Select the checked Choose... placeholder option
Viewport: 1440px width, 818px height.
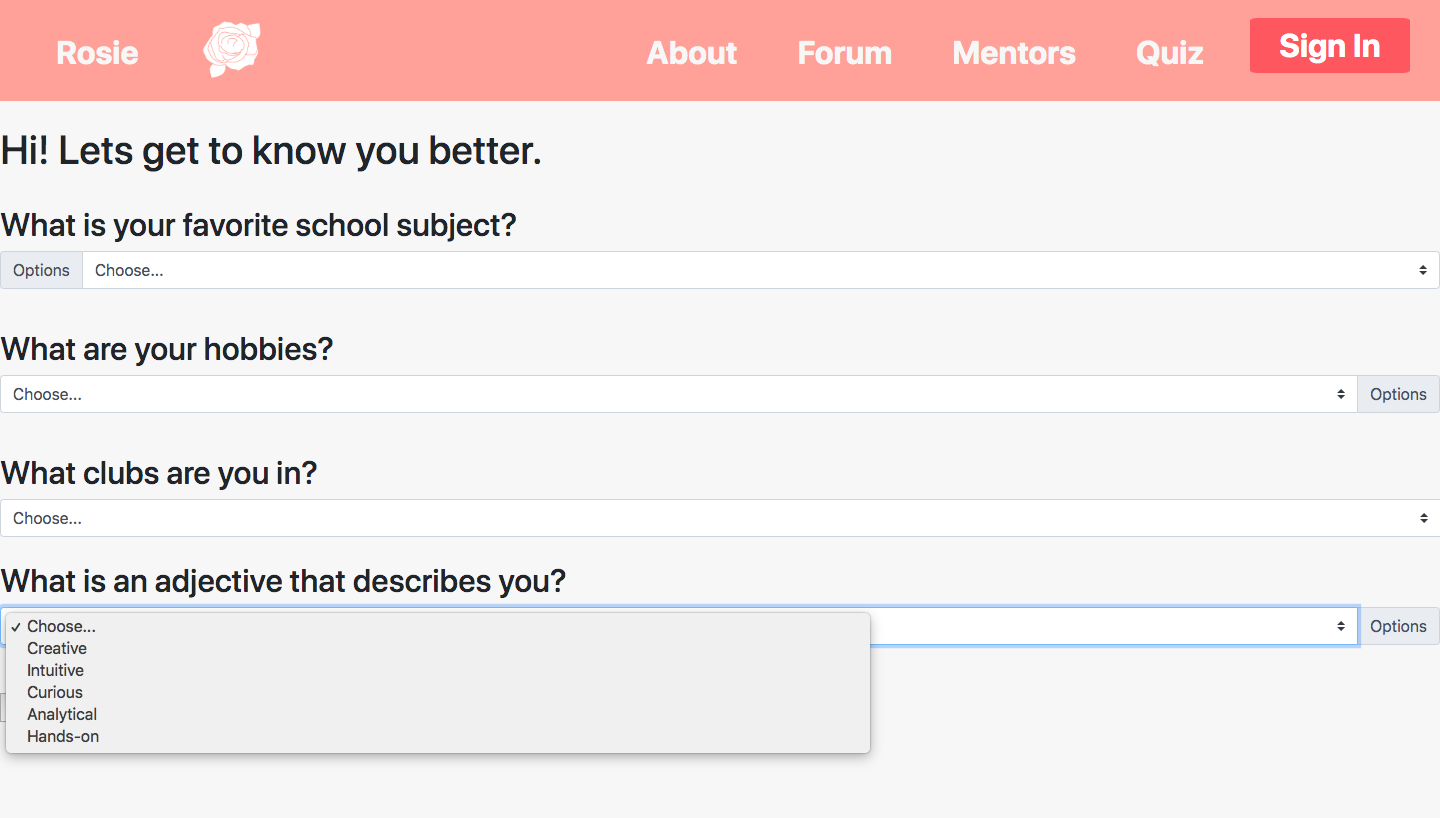tap(61, 626)
